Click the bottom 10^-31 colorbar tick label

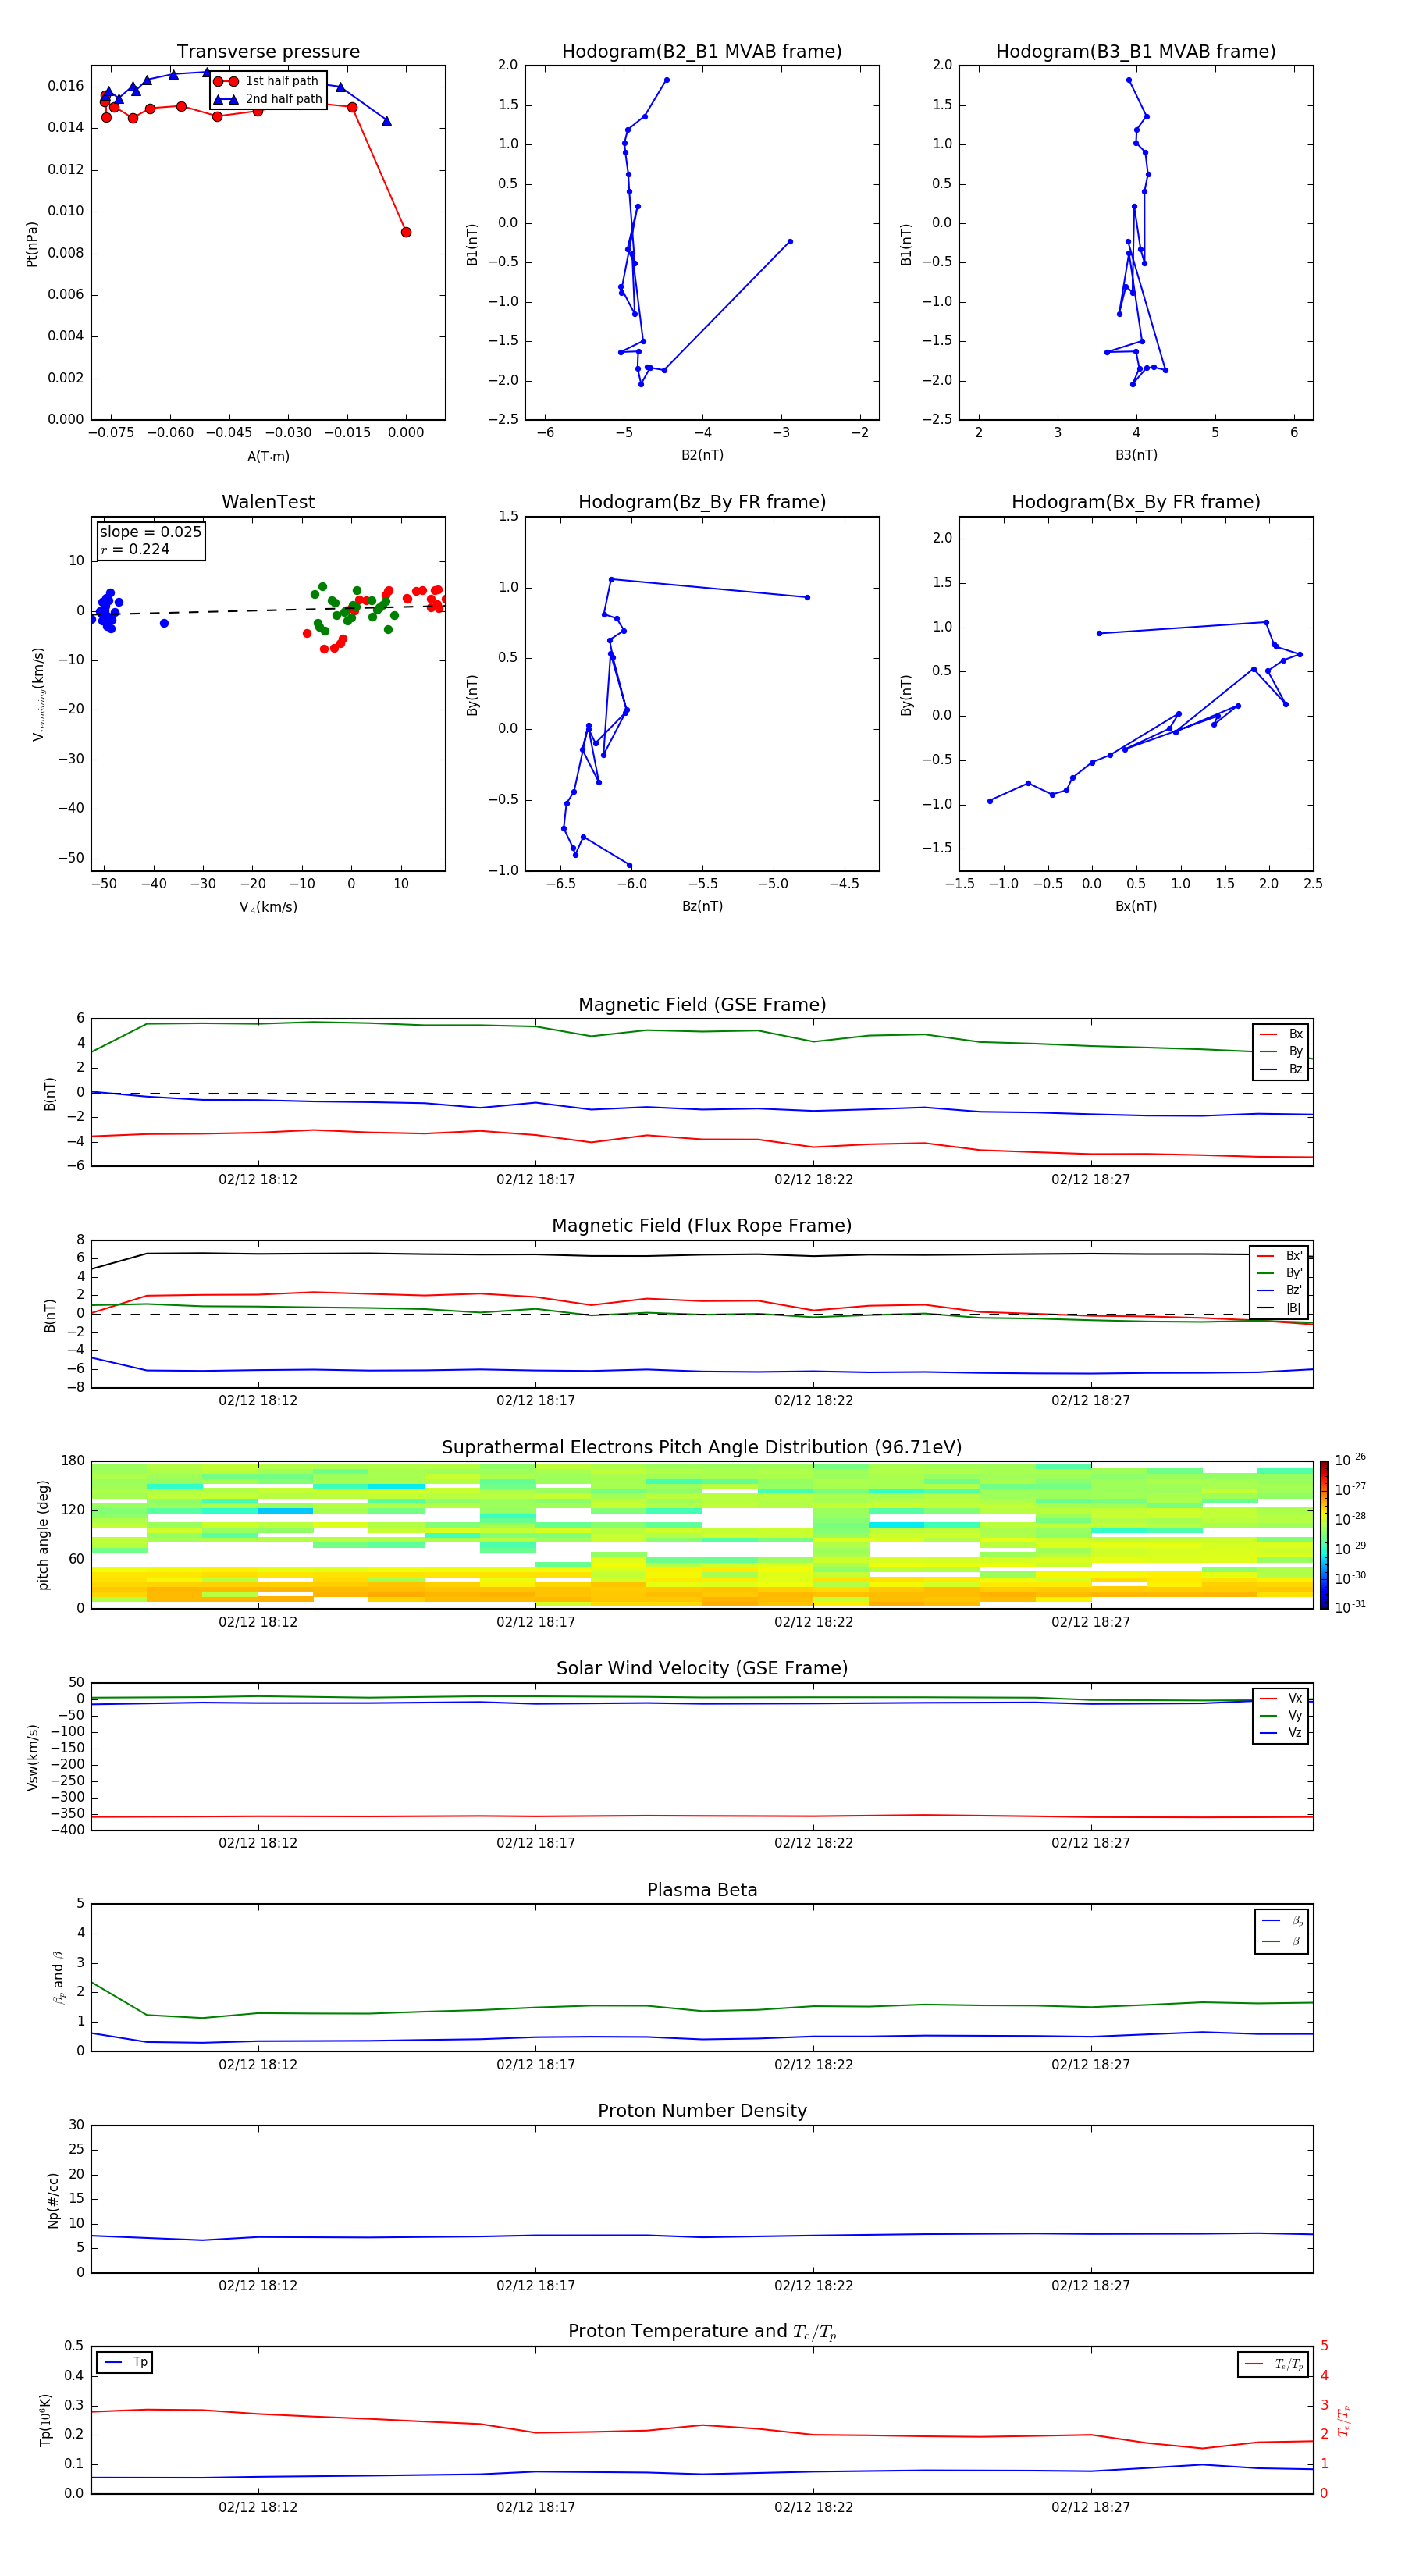(1350, 1607)
